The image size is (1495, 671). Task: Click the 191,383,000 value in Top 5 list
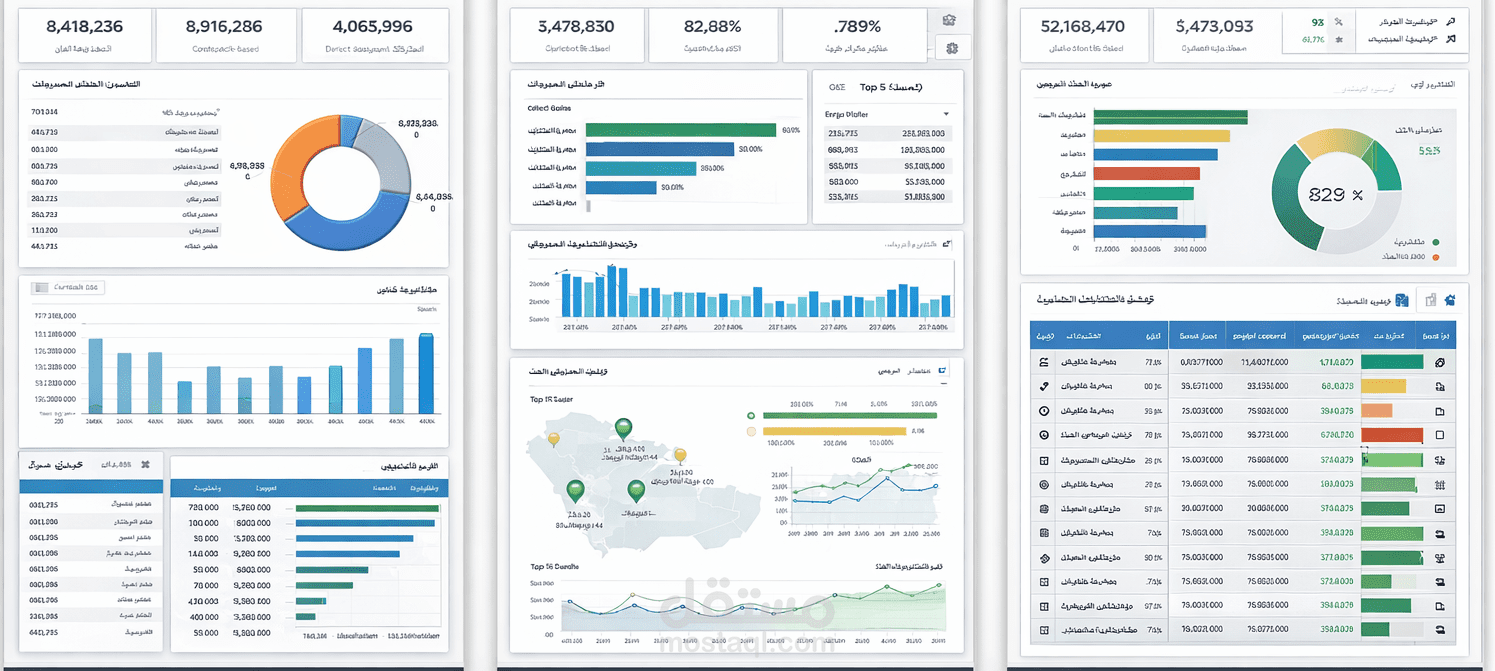click(x=924, y=150)
